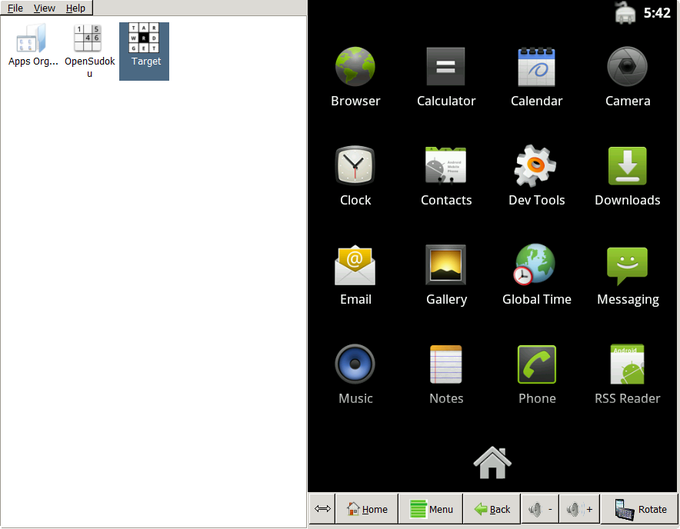This screenshot has width=680, height=529.
Task: Launch Dev Tools
Action: 536,176
